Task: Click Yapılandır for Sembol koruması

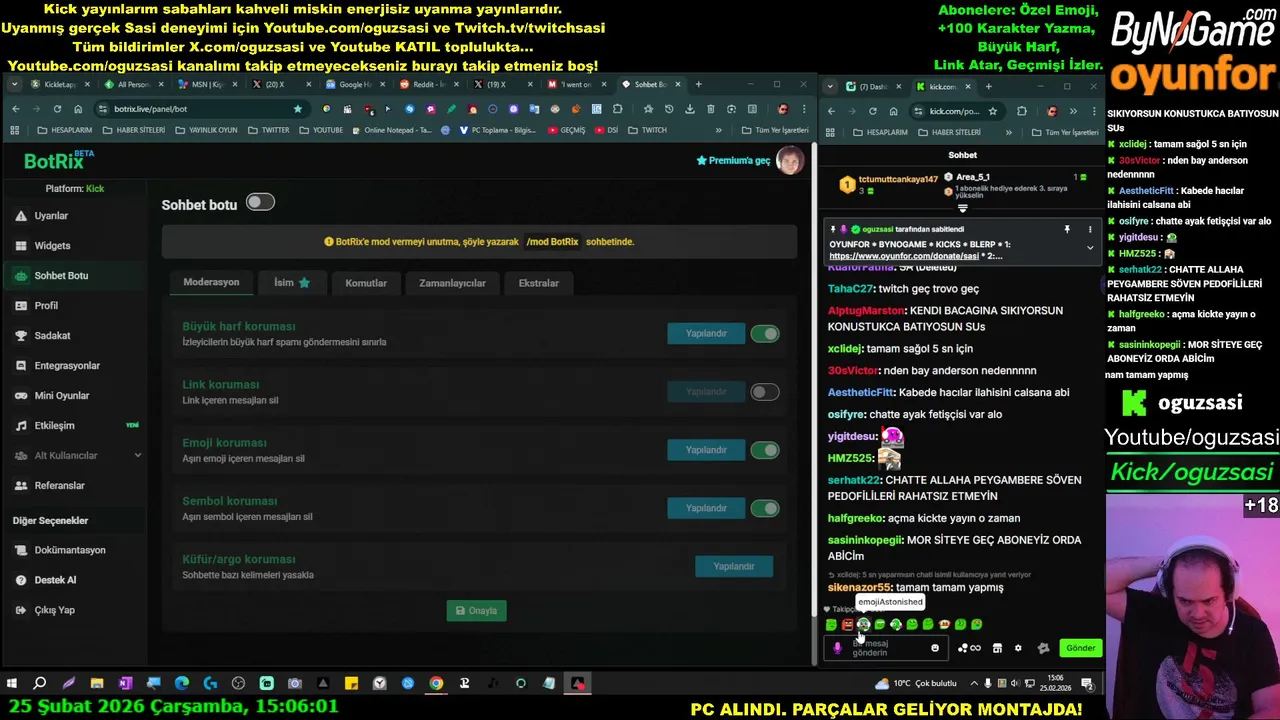Action: pyautogui.click(x=706, y=508)
